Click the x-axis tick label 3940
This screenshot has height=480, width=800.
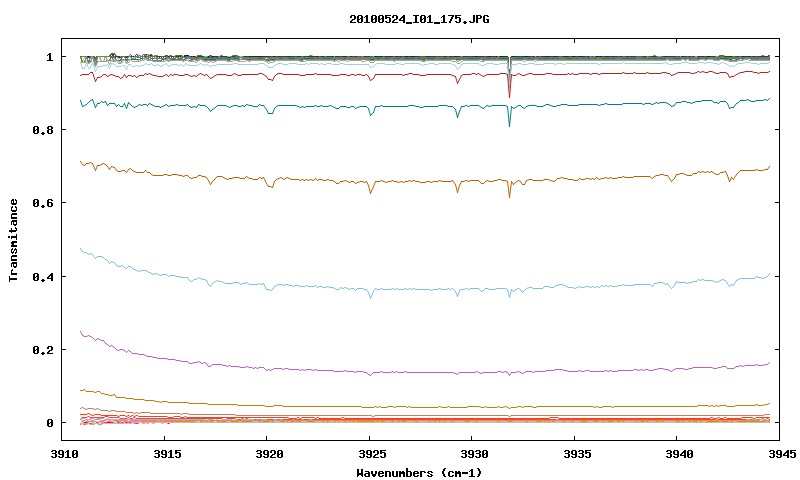tap(679, 454)
